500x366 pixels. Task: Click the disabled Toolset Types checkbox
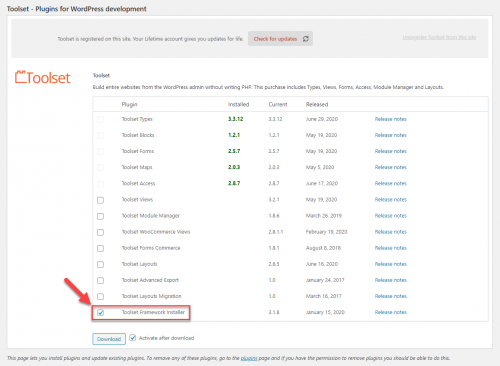tap(100, 119)
